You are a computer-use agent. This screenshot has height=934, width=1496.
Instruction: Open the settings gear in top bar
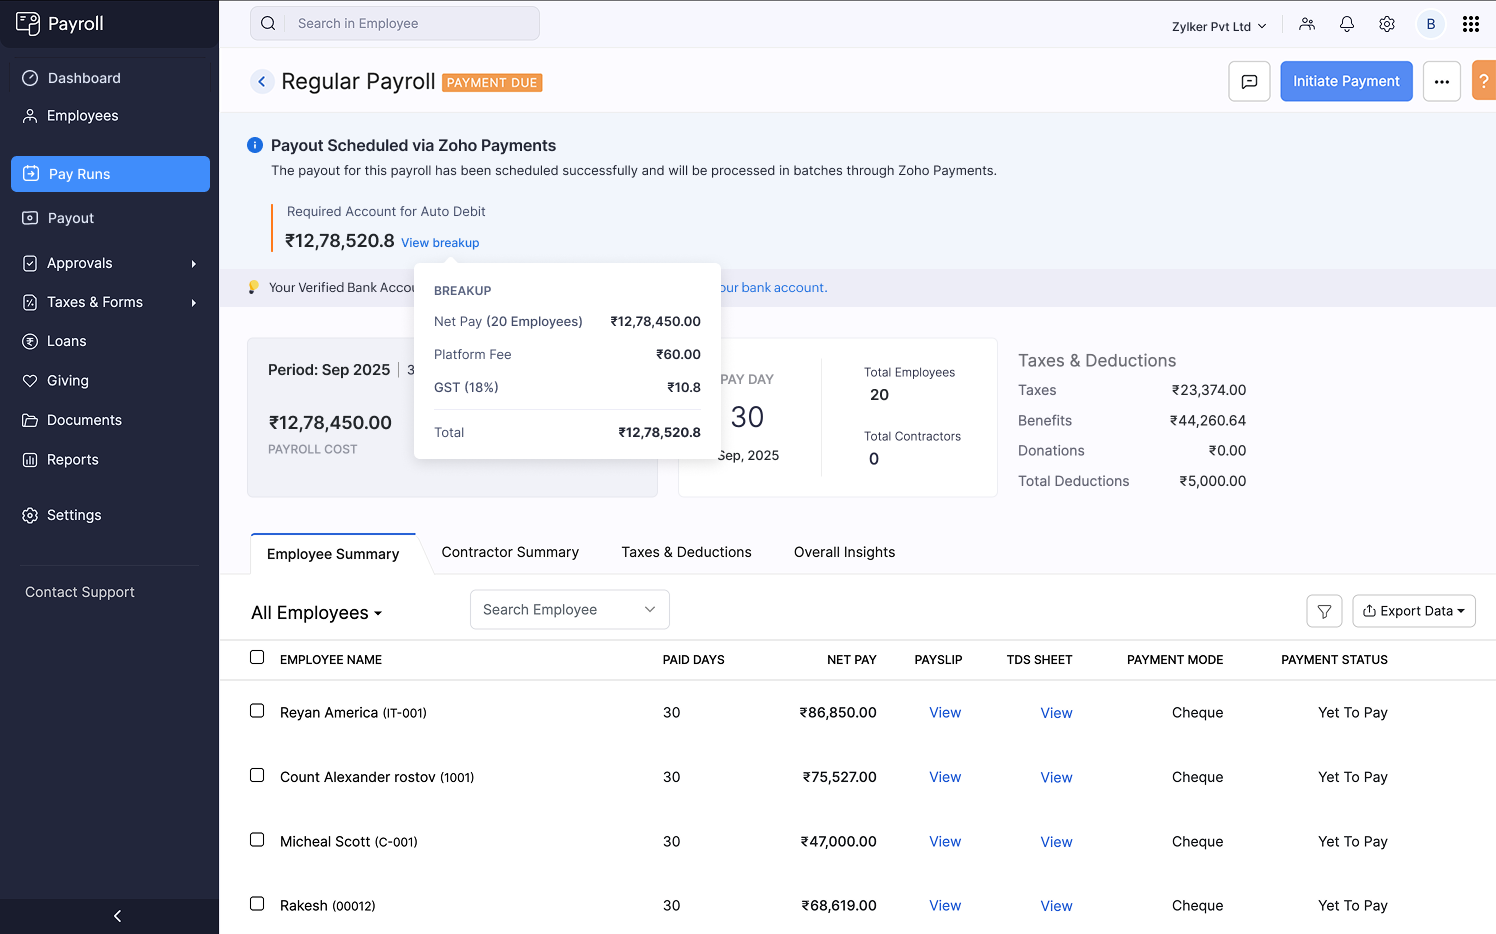(x=1387, y=24)
